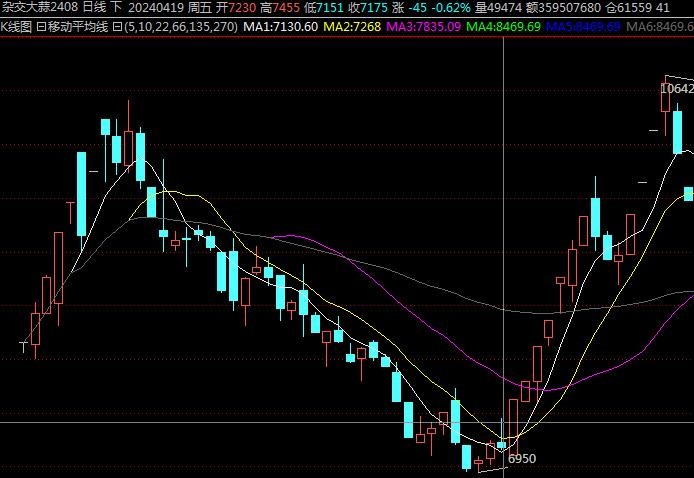The height and width of the screenshot is (478, 694).
Task: Select the magenta MA3:7835.09 legend
Action: click(x=423, y=26)
